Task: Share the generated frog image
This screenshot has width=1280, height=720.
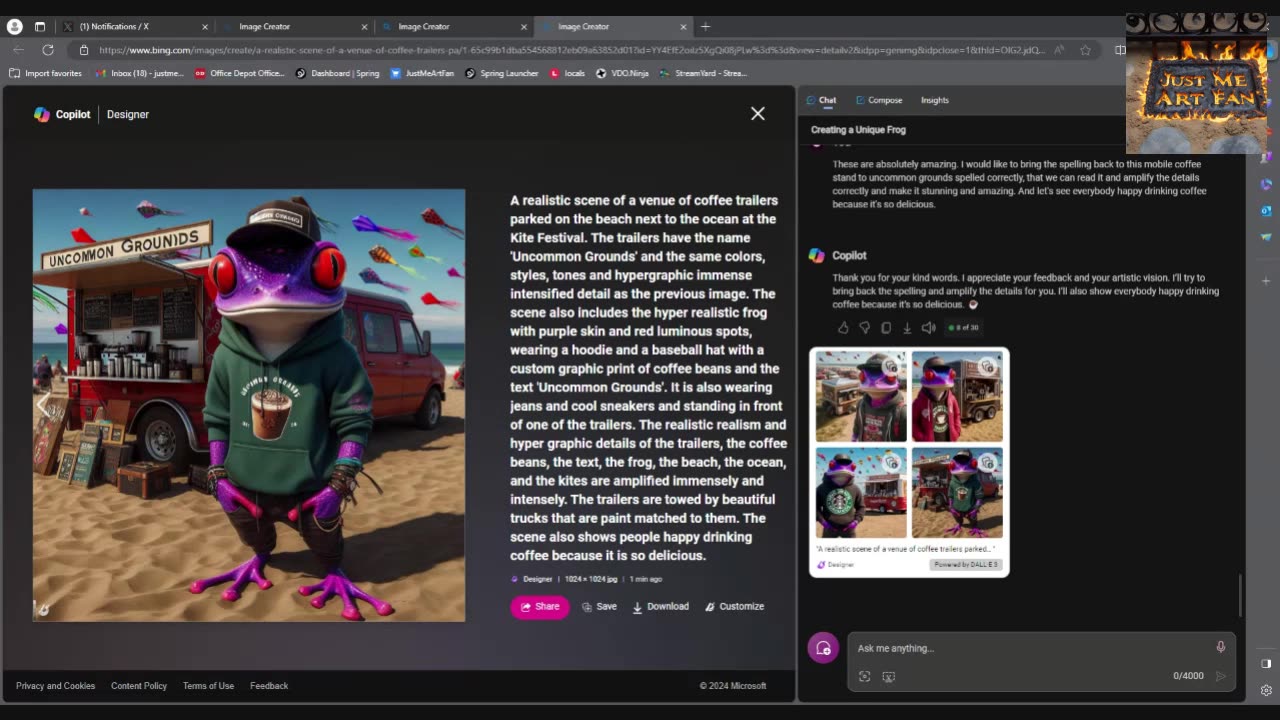Action: [540, 607]
